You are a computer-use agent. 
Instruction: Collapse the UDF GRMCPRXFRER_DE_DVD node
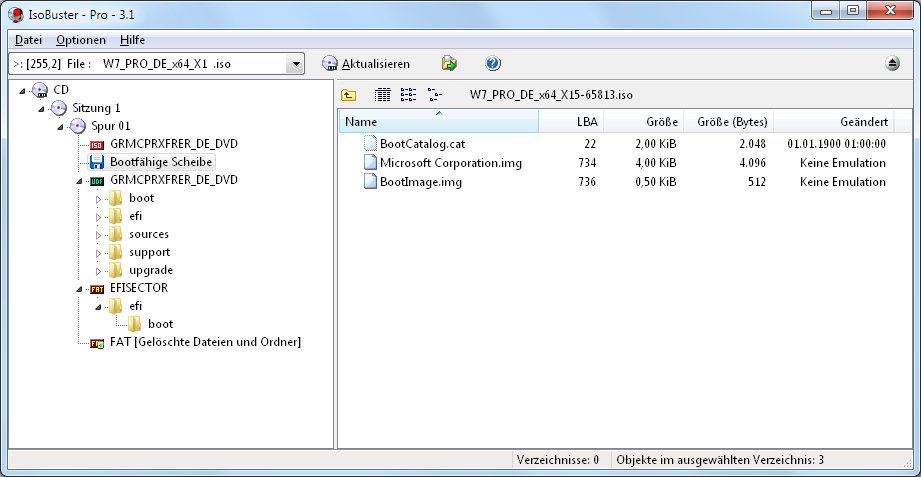80,181
